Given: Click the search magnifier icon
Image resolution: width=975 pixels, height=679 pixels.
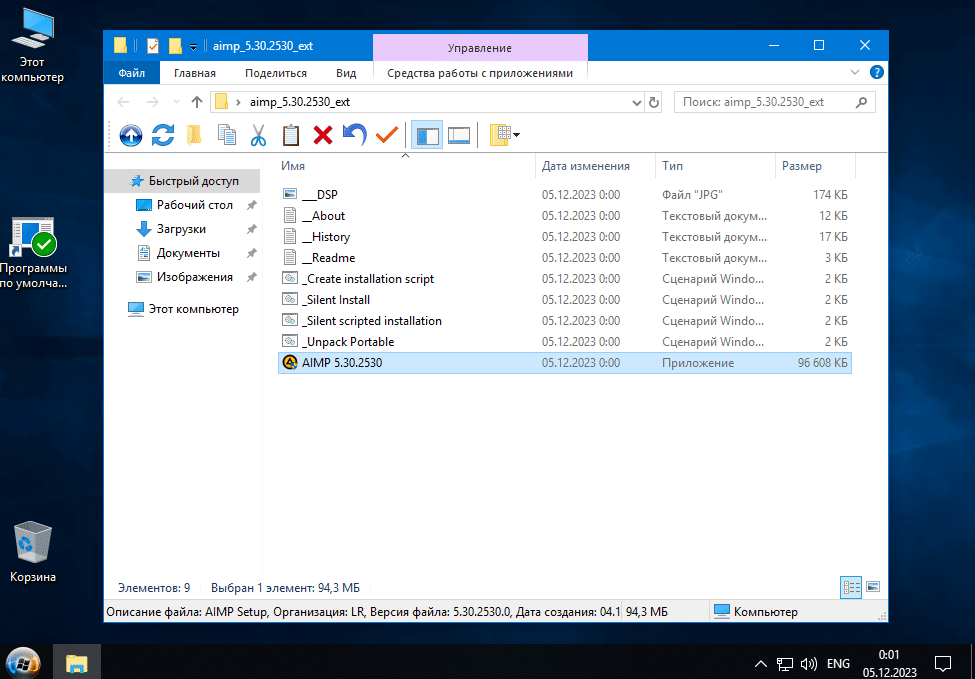Looking at the screenshot, I should [x=861, y=102].
